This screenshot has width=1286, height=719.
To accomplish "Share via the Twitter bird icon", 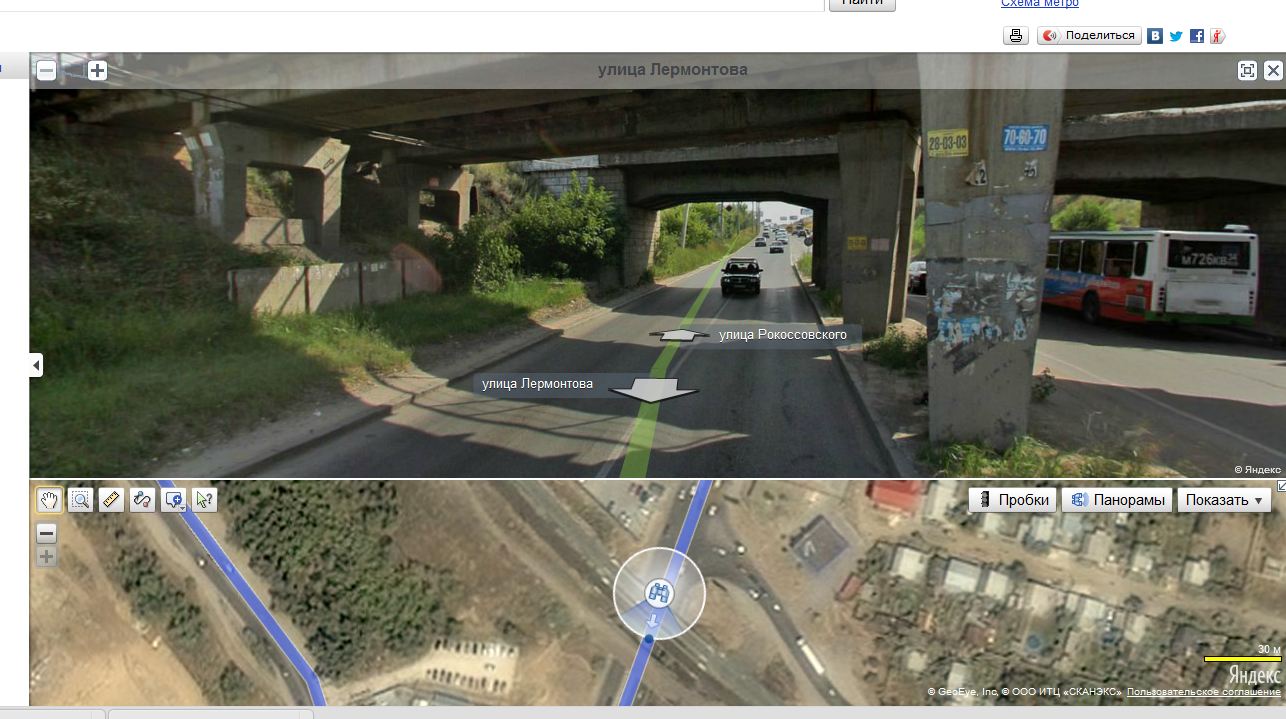I will (1177, 36).
